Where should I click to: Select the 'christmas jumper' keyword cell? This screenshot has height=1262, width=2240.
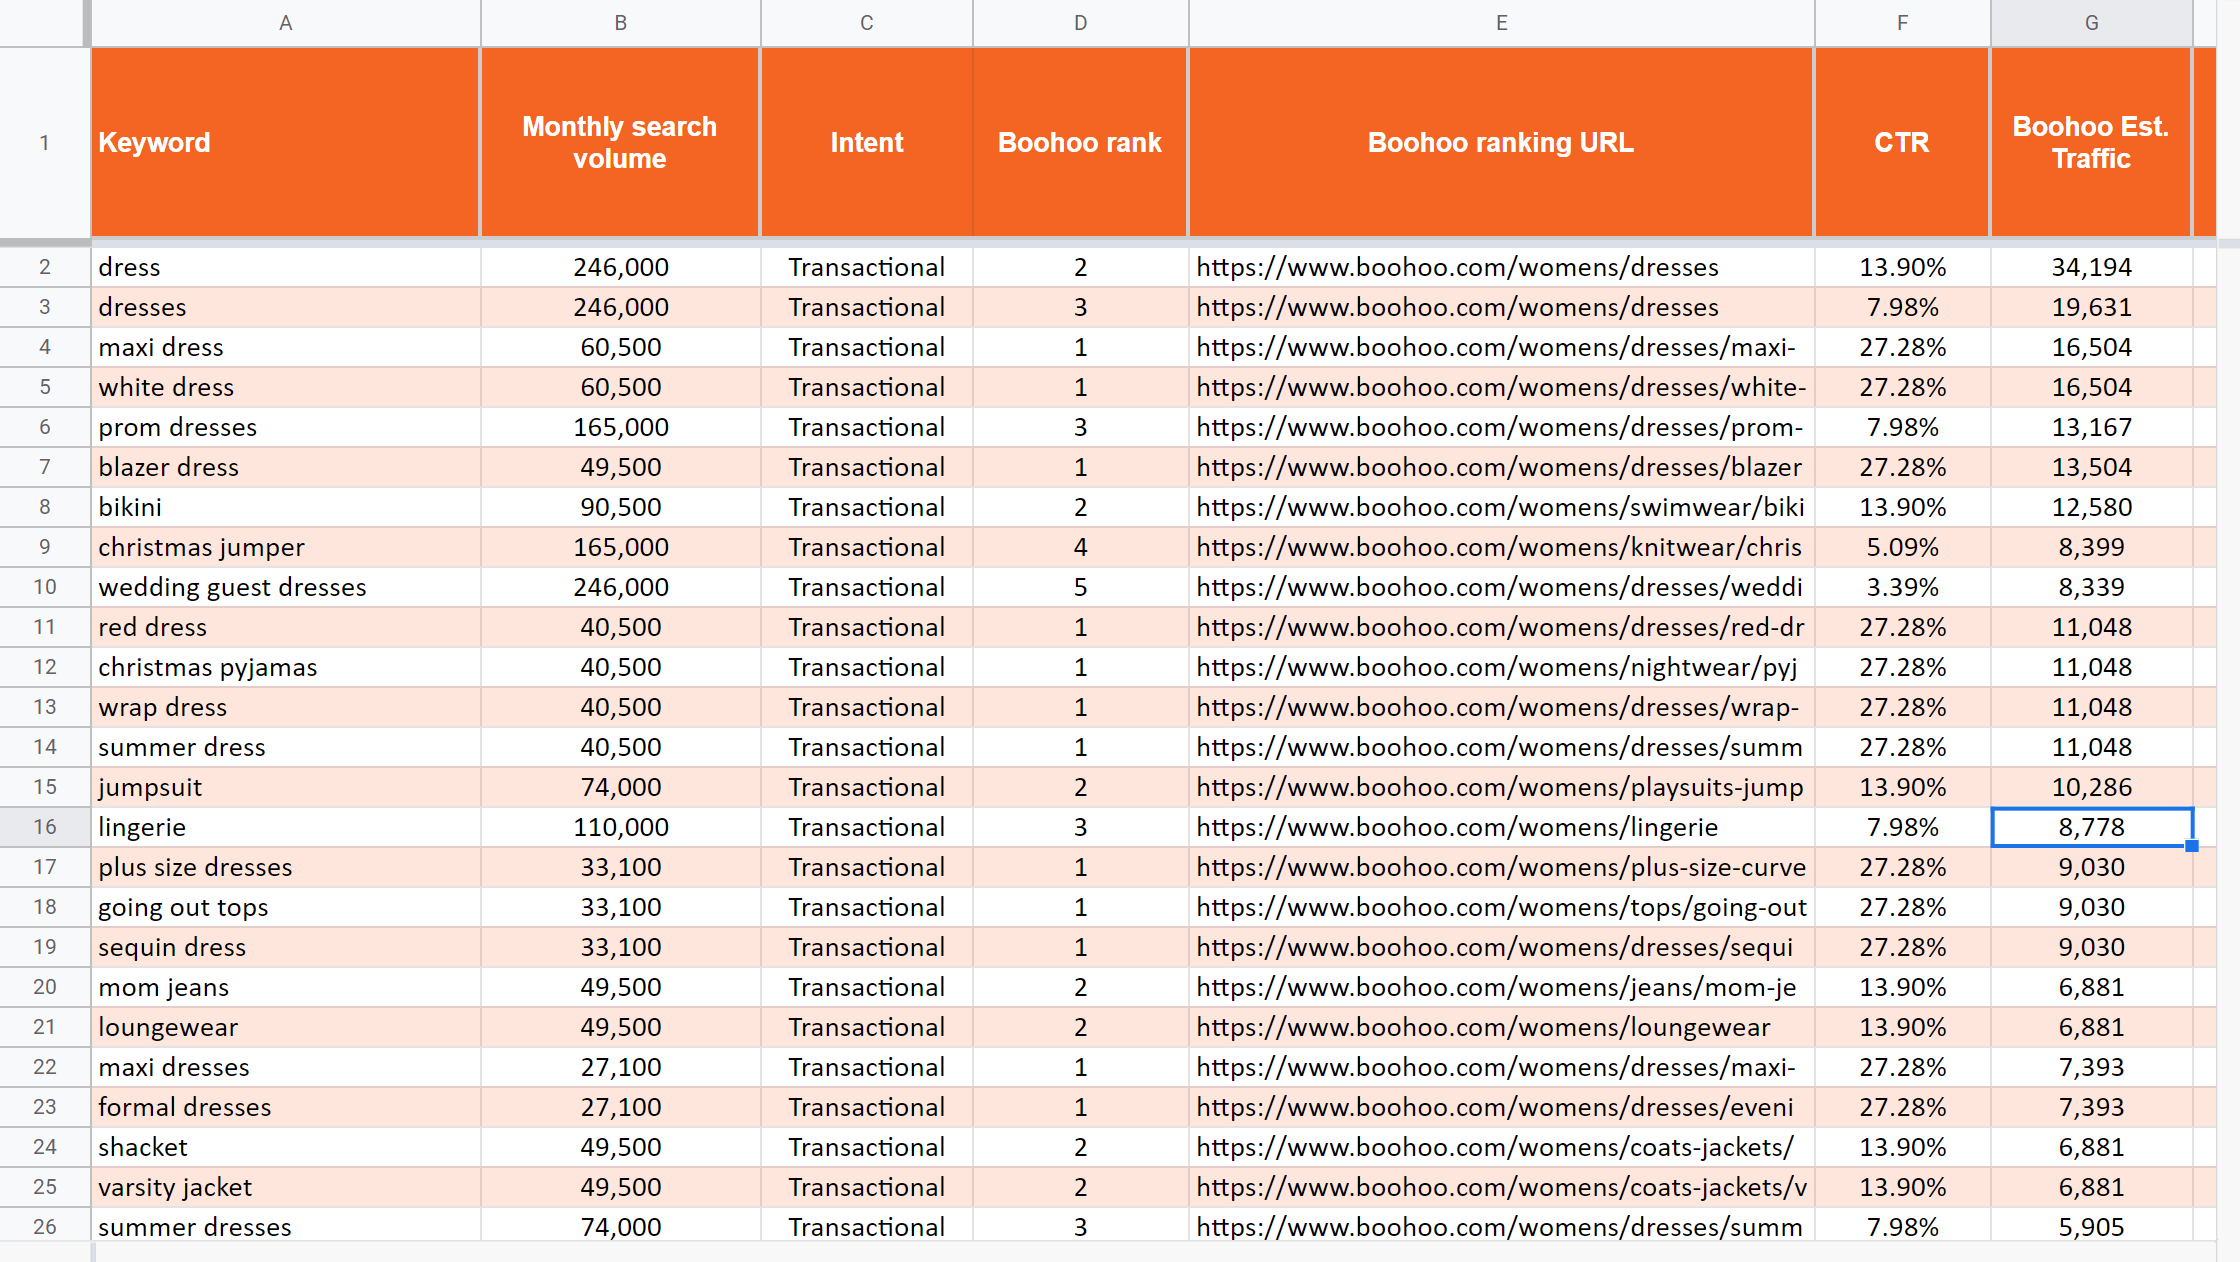(285, 547)
